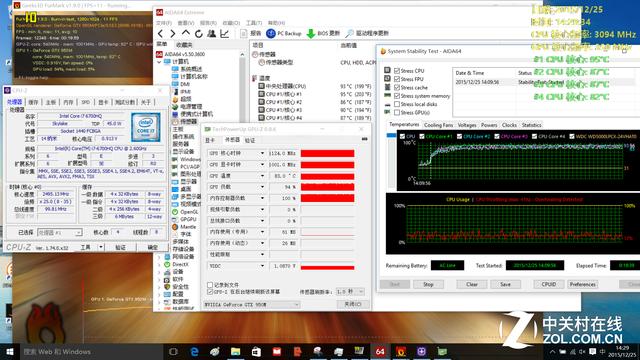The width and height of the screenshot is (640, 360).
Task: Click Save in Stability Test
Action: point(505,284)
